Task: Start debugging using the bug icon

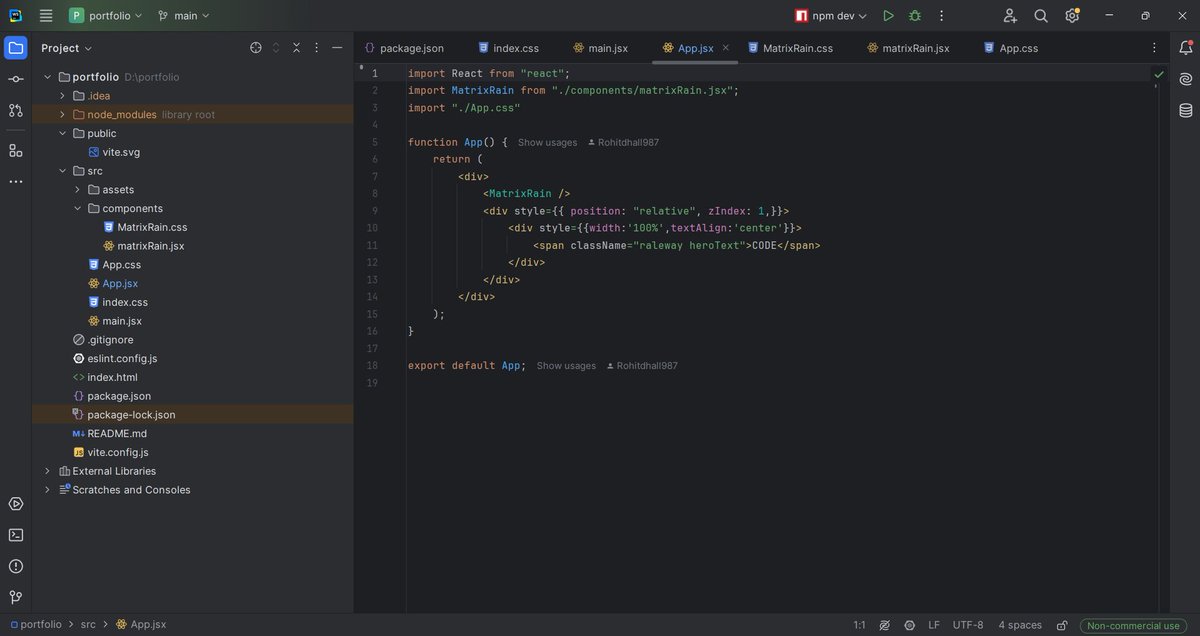Action: pyautogui.click(x=914, y=15)
